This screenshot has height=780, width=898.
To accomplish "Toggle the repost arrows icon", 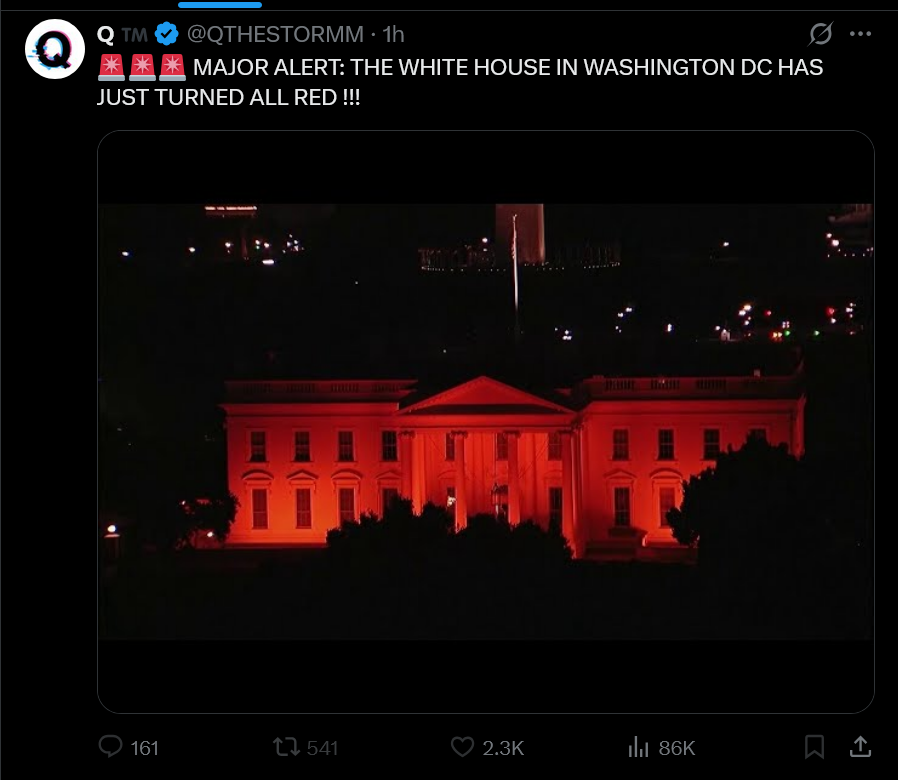I will click(286, 747).
